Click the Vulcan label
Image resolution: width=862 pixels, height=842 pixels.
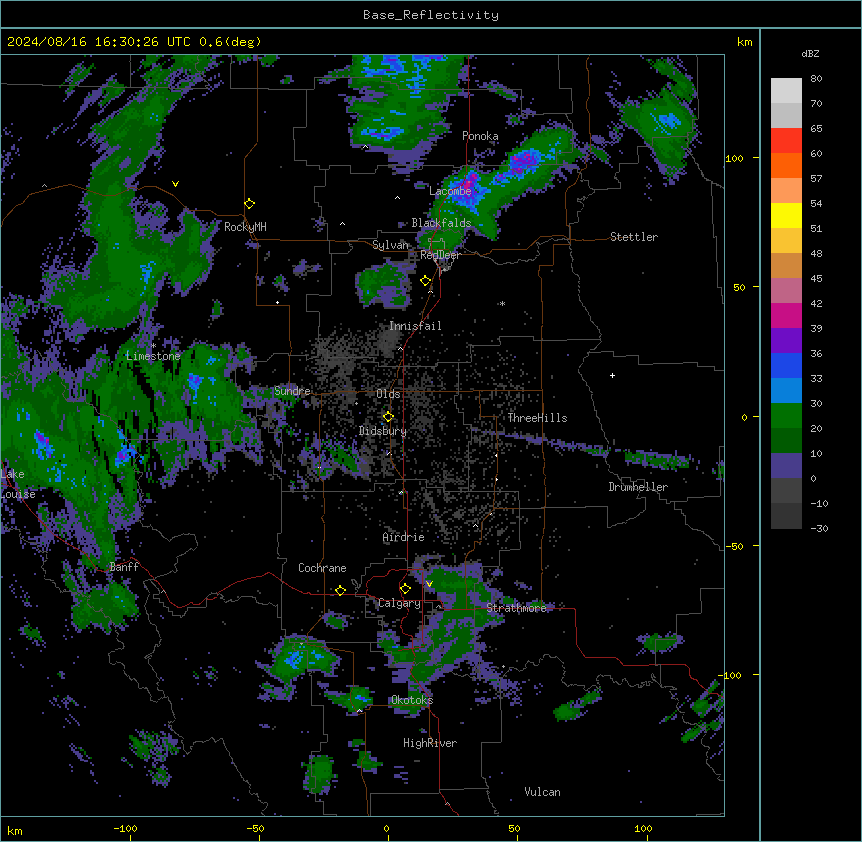click(x=542, y=792)
